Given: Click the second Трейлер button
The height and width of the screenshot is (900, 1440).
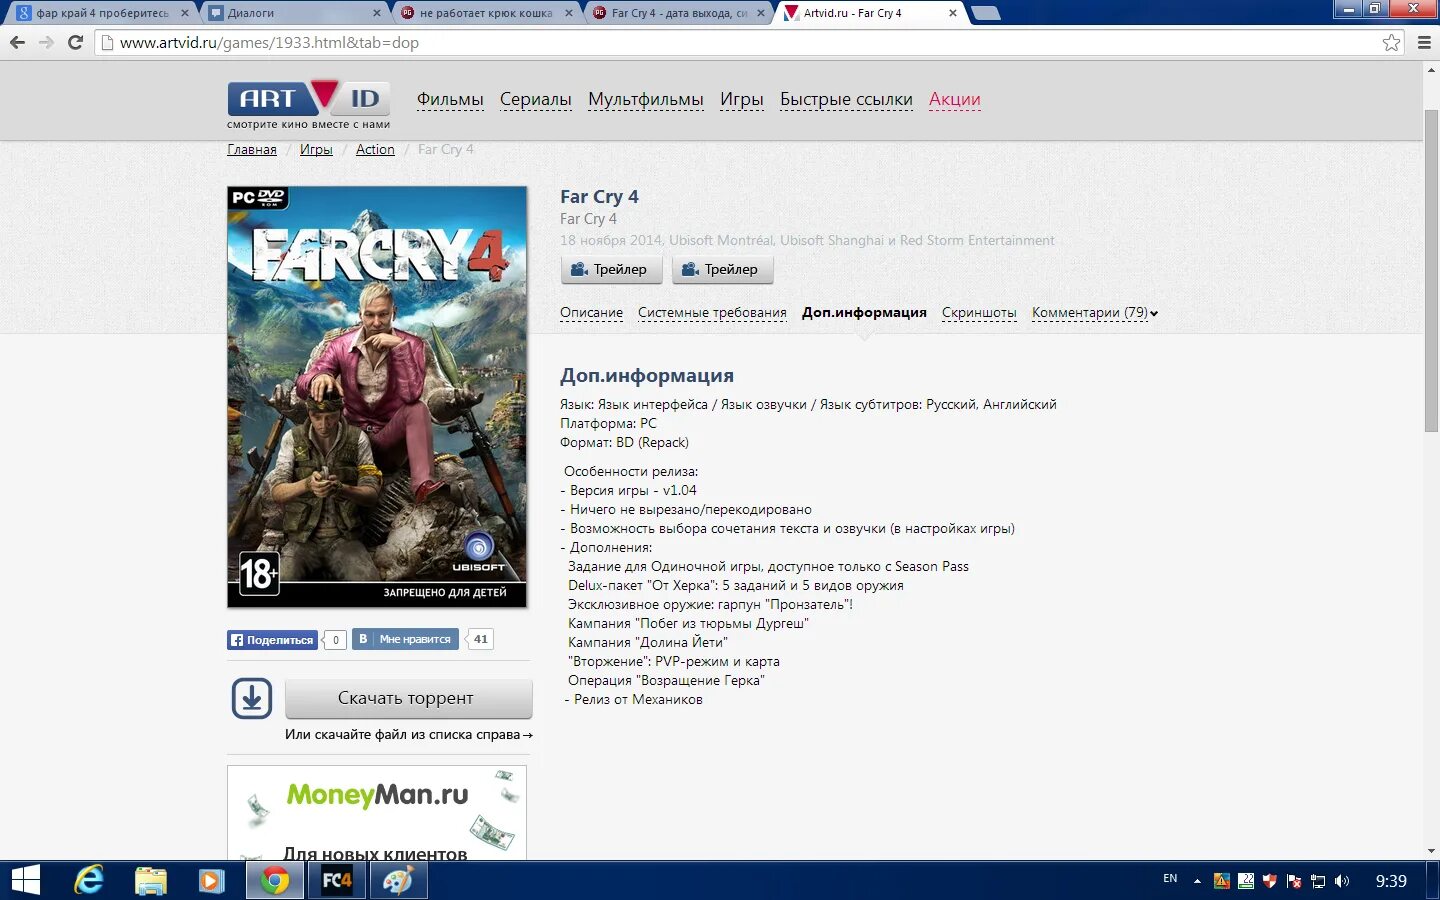Looking at the screenshot, I should point(722,269).
